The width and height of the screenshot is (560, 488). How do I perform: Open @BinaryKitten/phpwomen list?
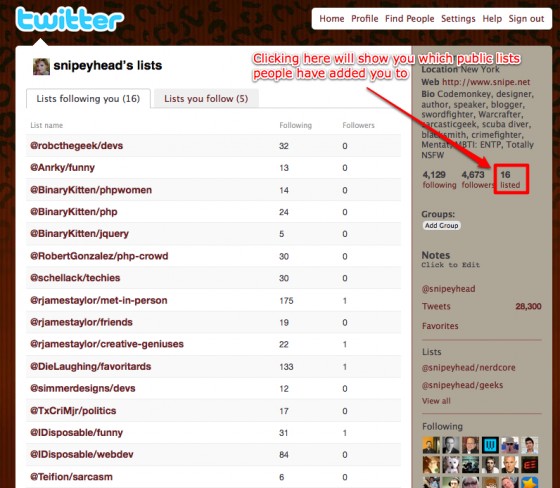click(x=91, y=190)
